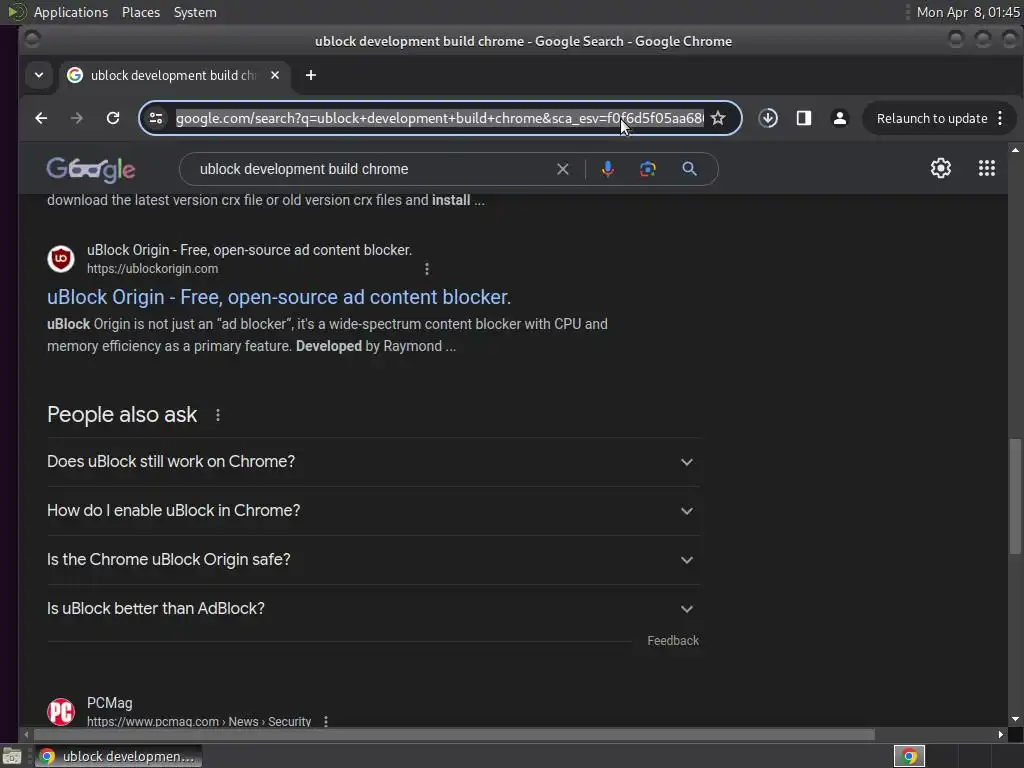Viewport: 1024px width, 768px height.
Task: Click the vertical scrollbar thumb
Action: 1015,496
